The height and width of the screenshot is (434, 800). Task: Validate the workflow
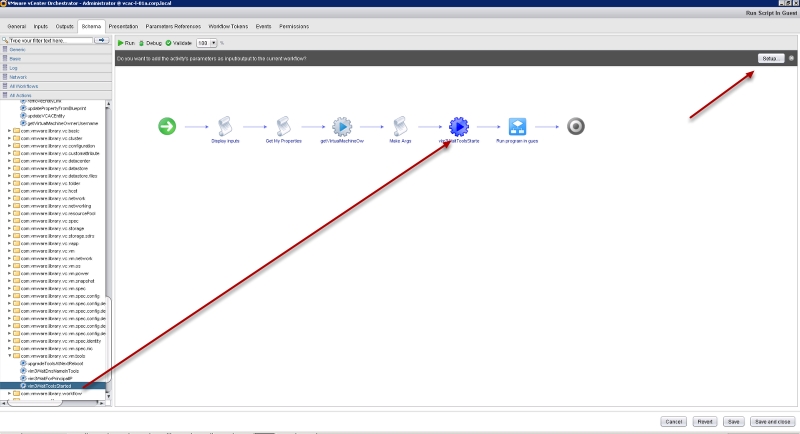click(x=179, y=43)
